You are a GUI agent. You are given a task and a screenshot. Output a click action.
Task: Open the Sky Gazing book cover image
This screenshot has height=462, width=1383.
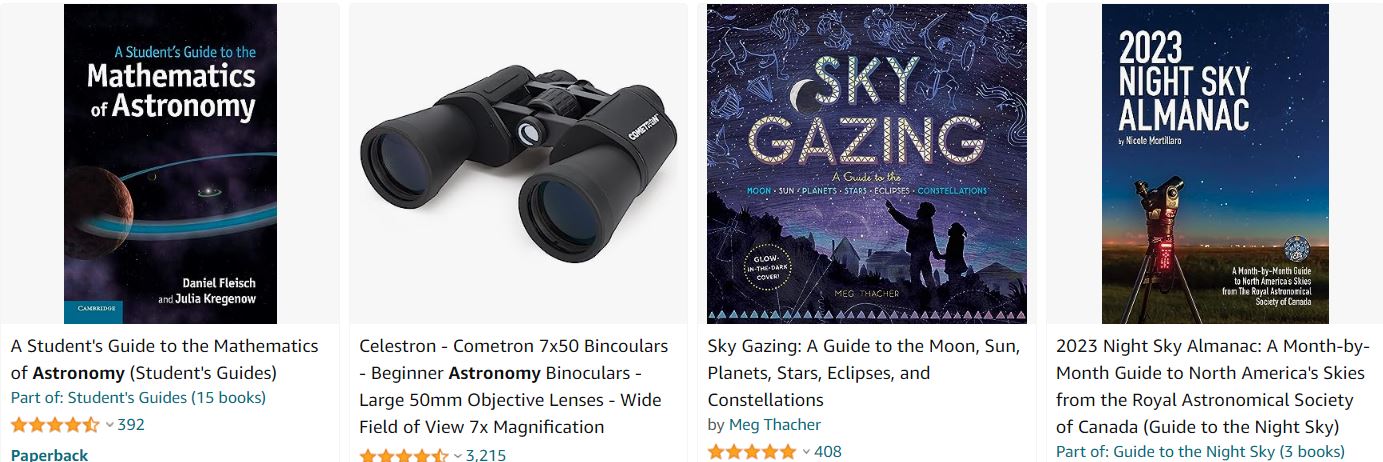[x=866, y=164]
